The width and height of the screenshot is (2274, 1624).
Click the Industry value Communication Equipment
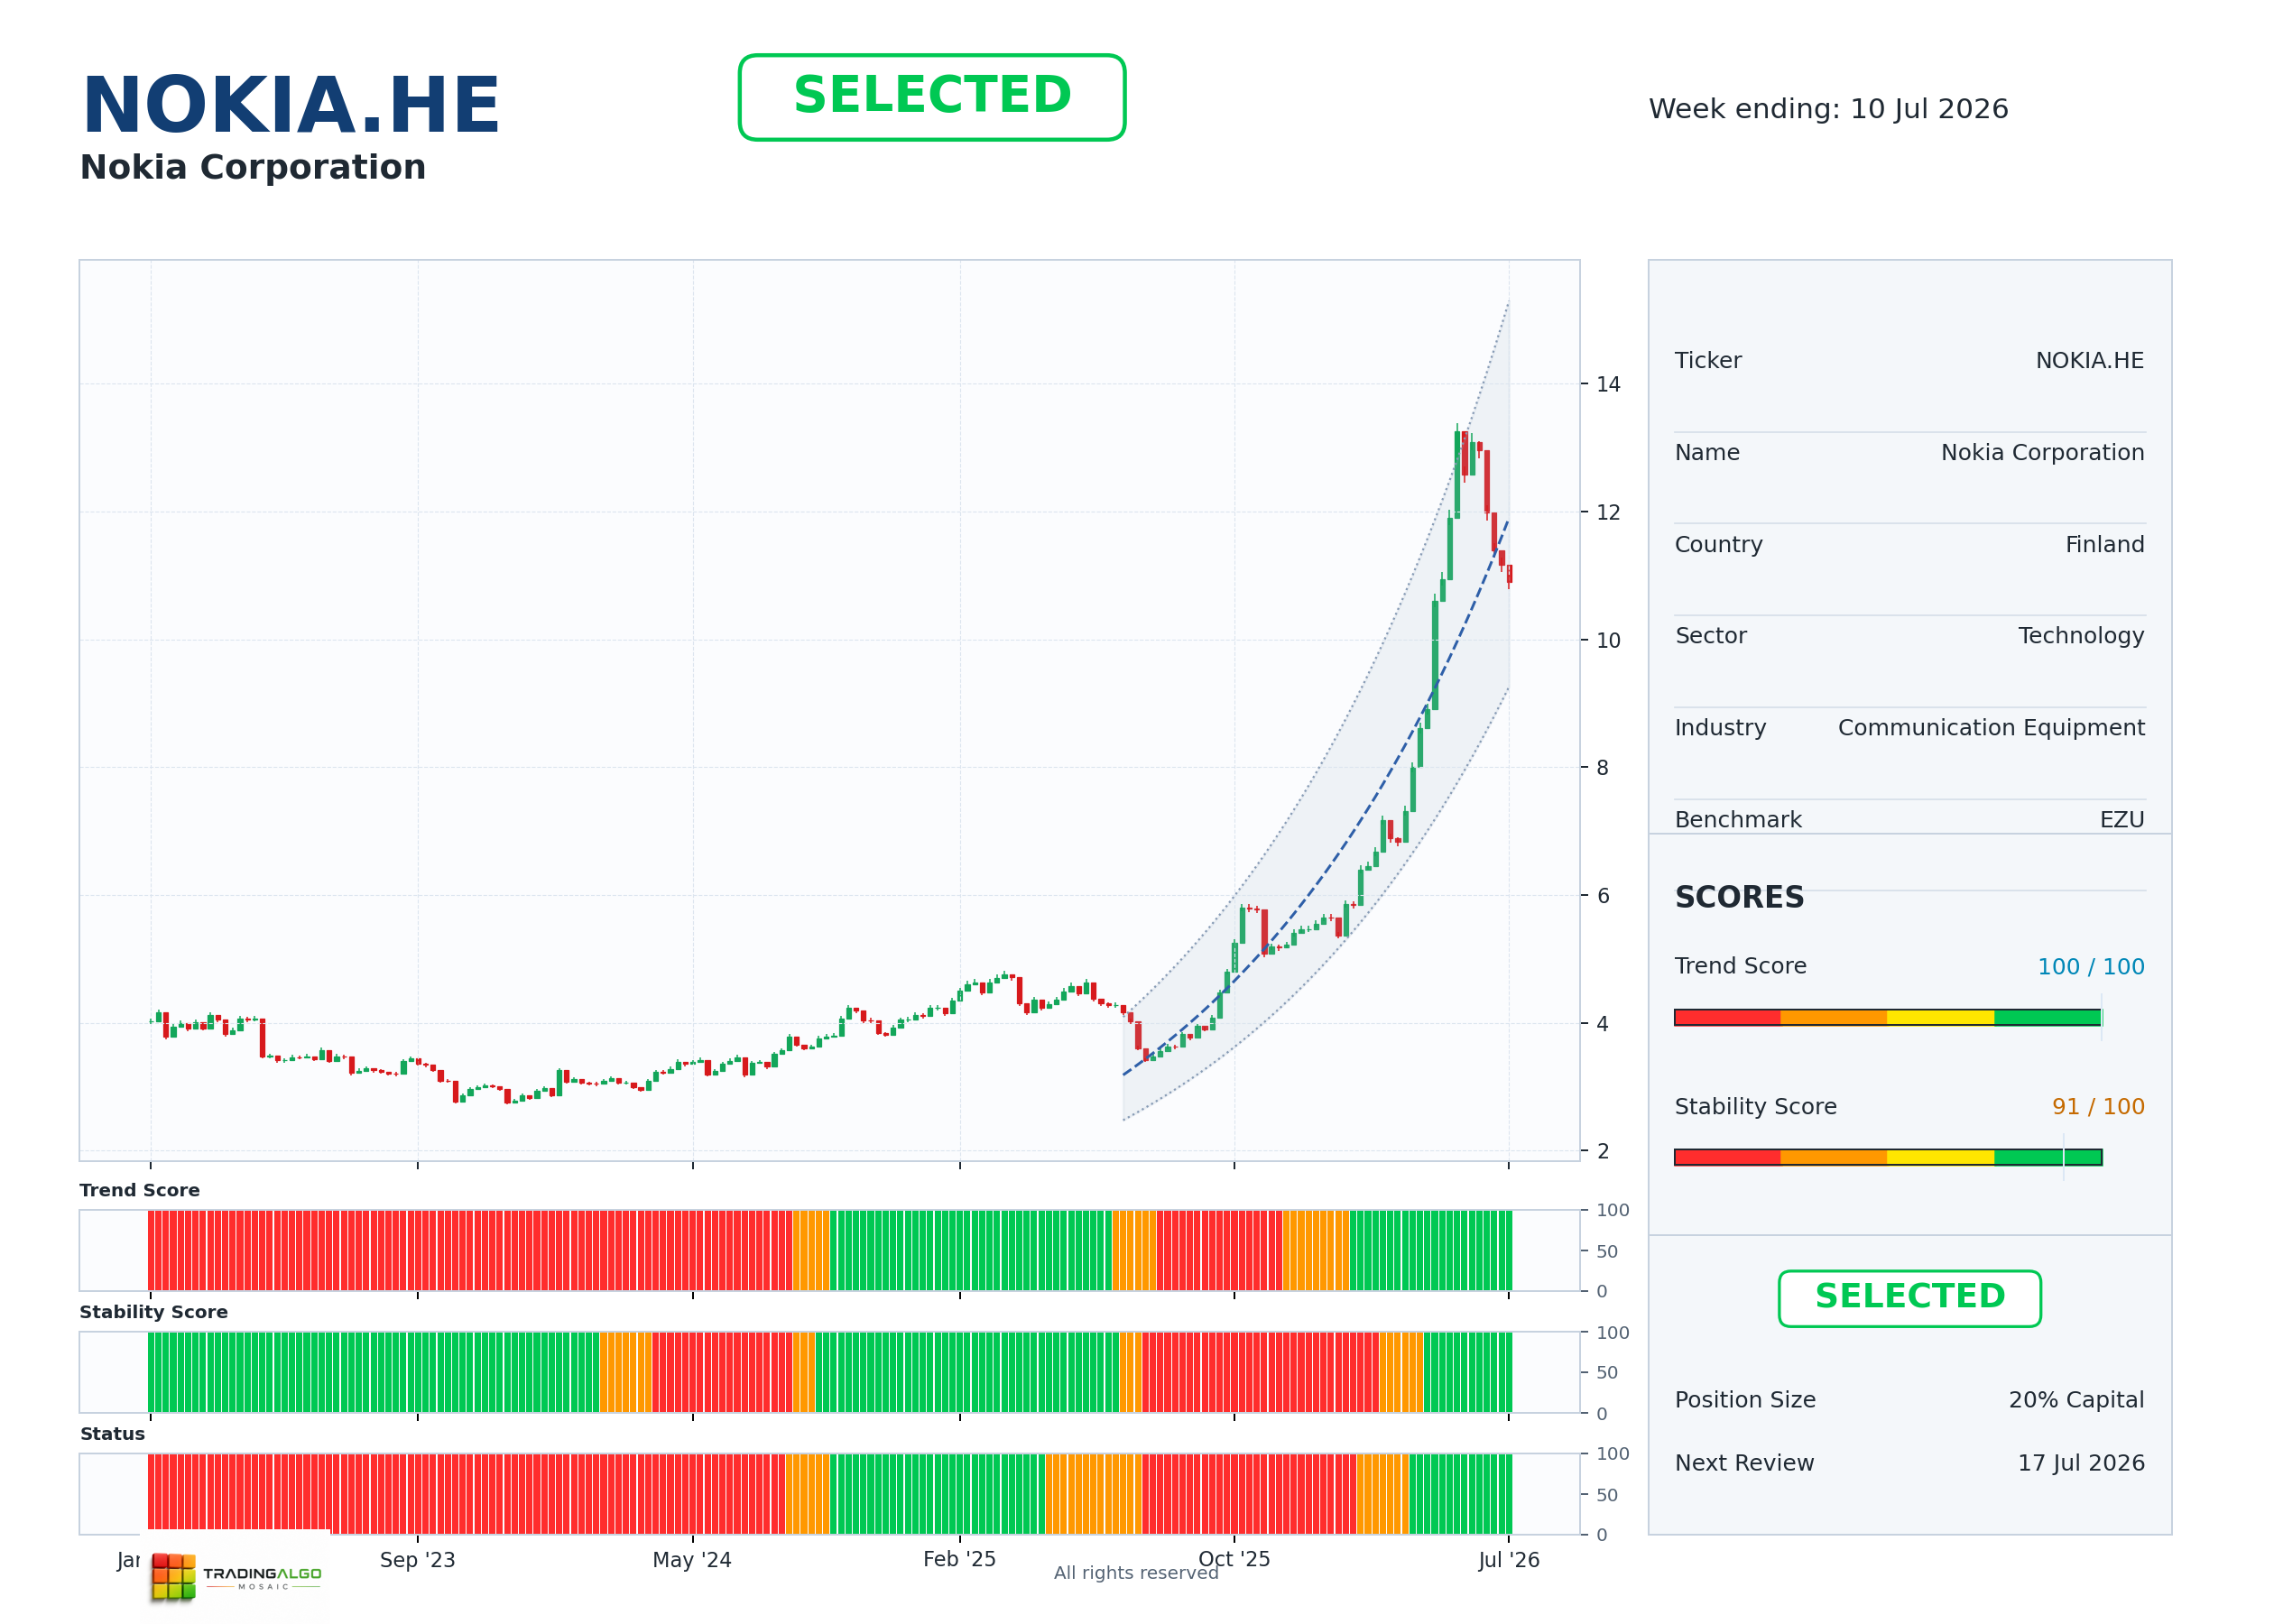pyautogui.click(x=1991, y=728)
